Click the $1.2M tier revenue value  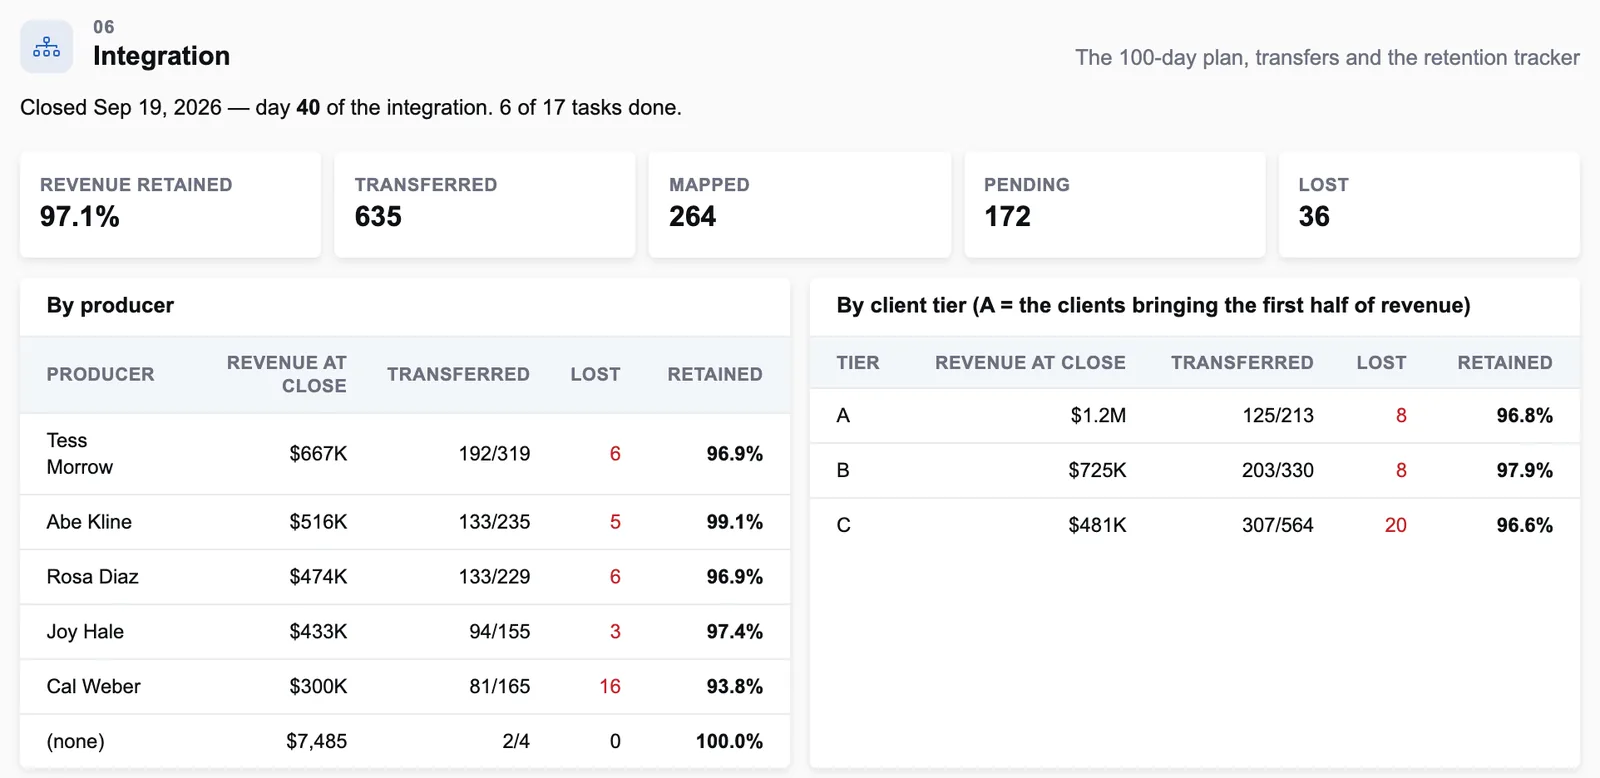(1098, 416)
